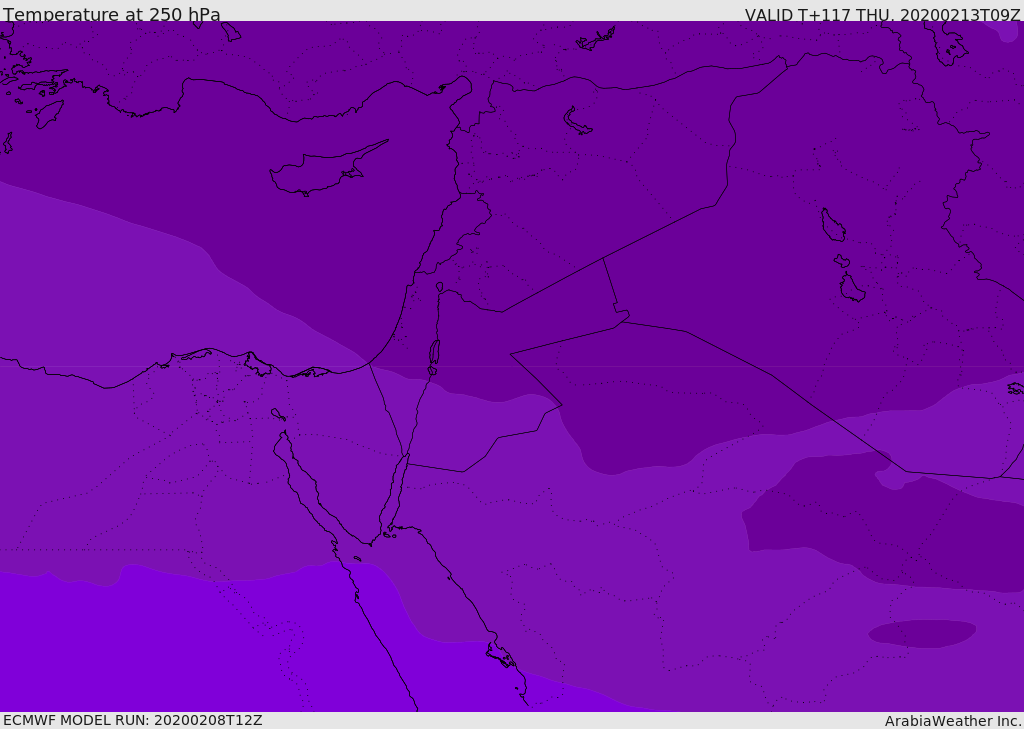Click the 'VALID T+117 THU. 20200213T09Z' label
This screenshot has width=1024, height=729.
point(882,15)
